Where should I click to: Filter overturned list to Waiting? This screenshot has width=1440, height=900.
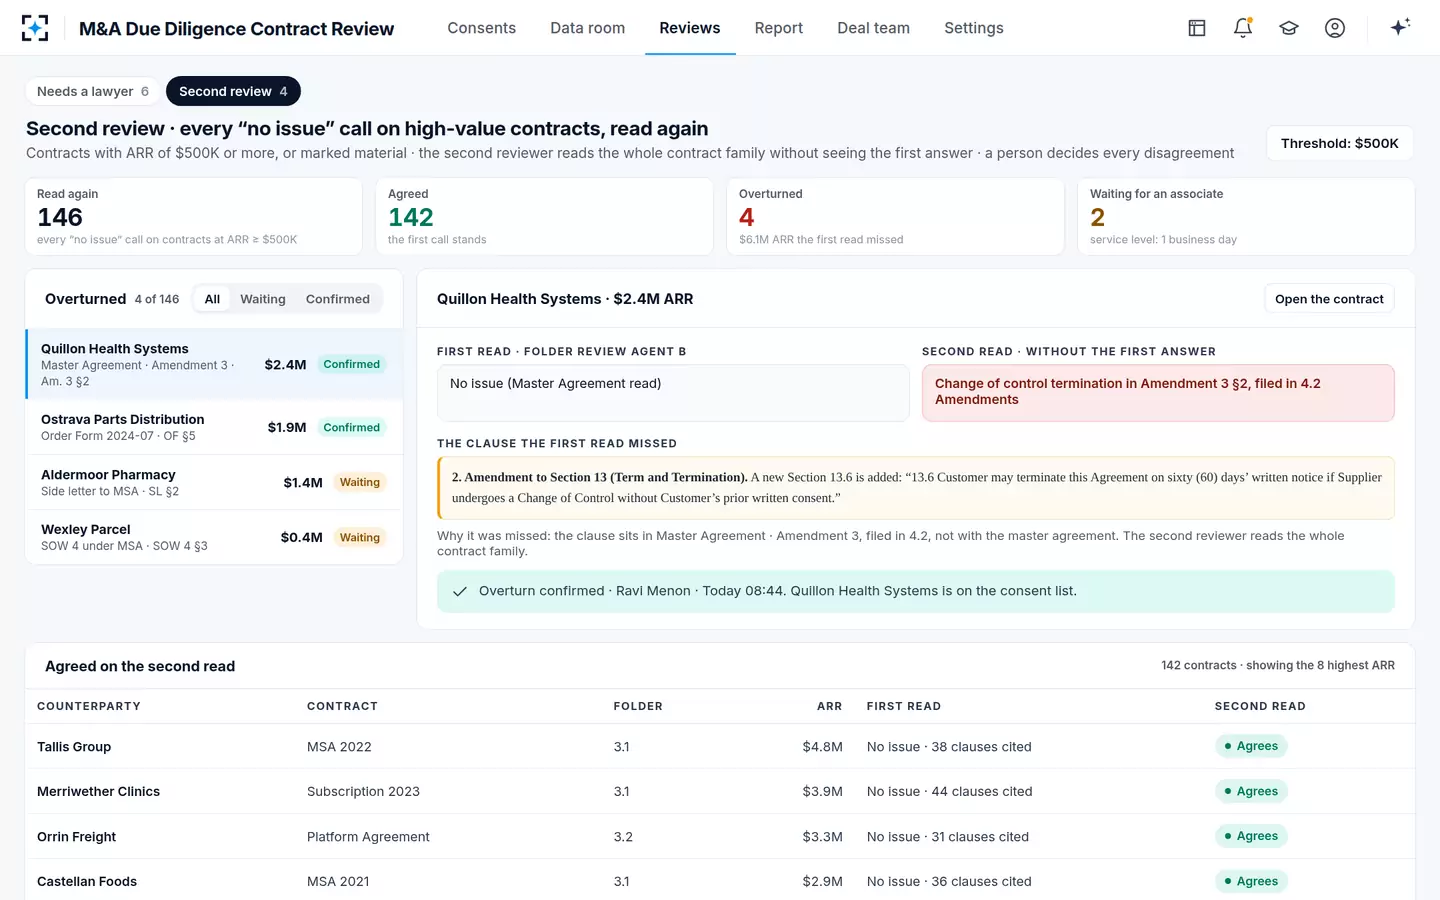pyautogui.click(x=263, y=299)
